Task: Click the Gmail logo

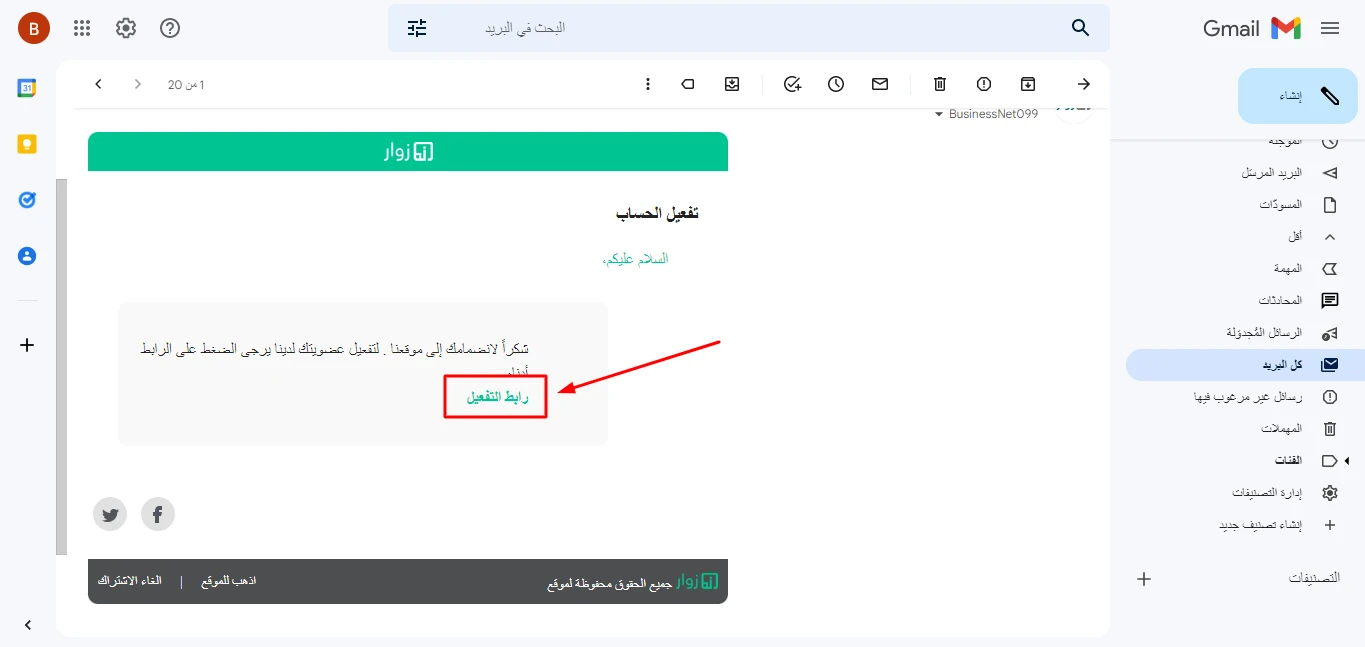Action: pos(1252,29)
